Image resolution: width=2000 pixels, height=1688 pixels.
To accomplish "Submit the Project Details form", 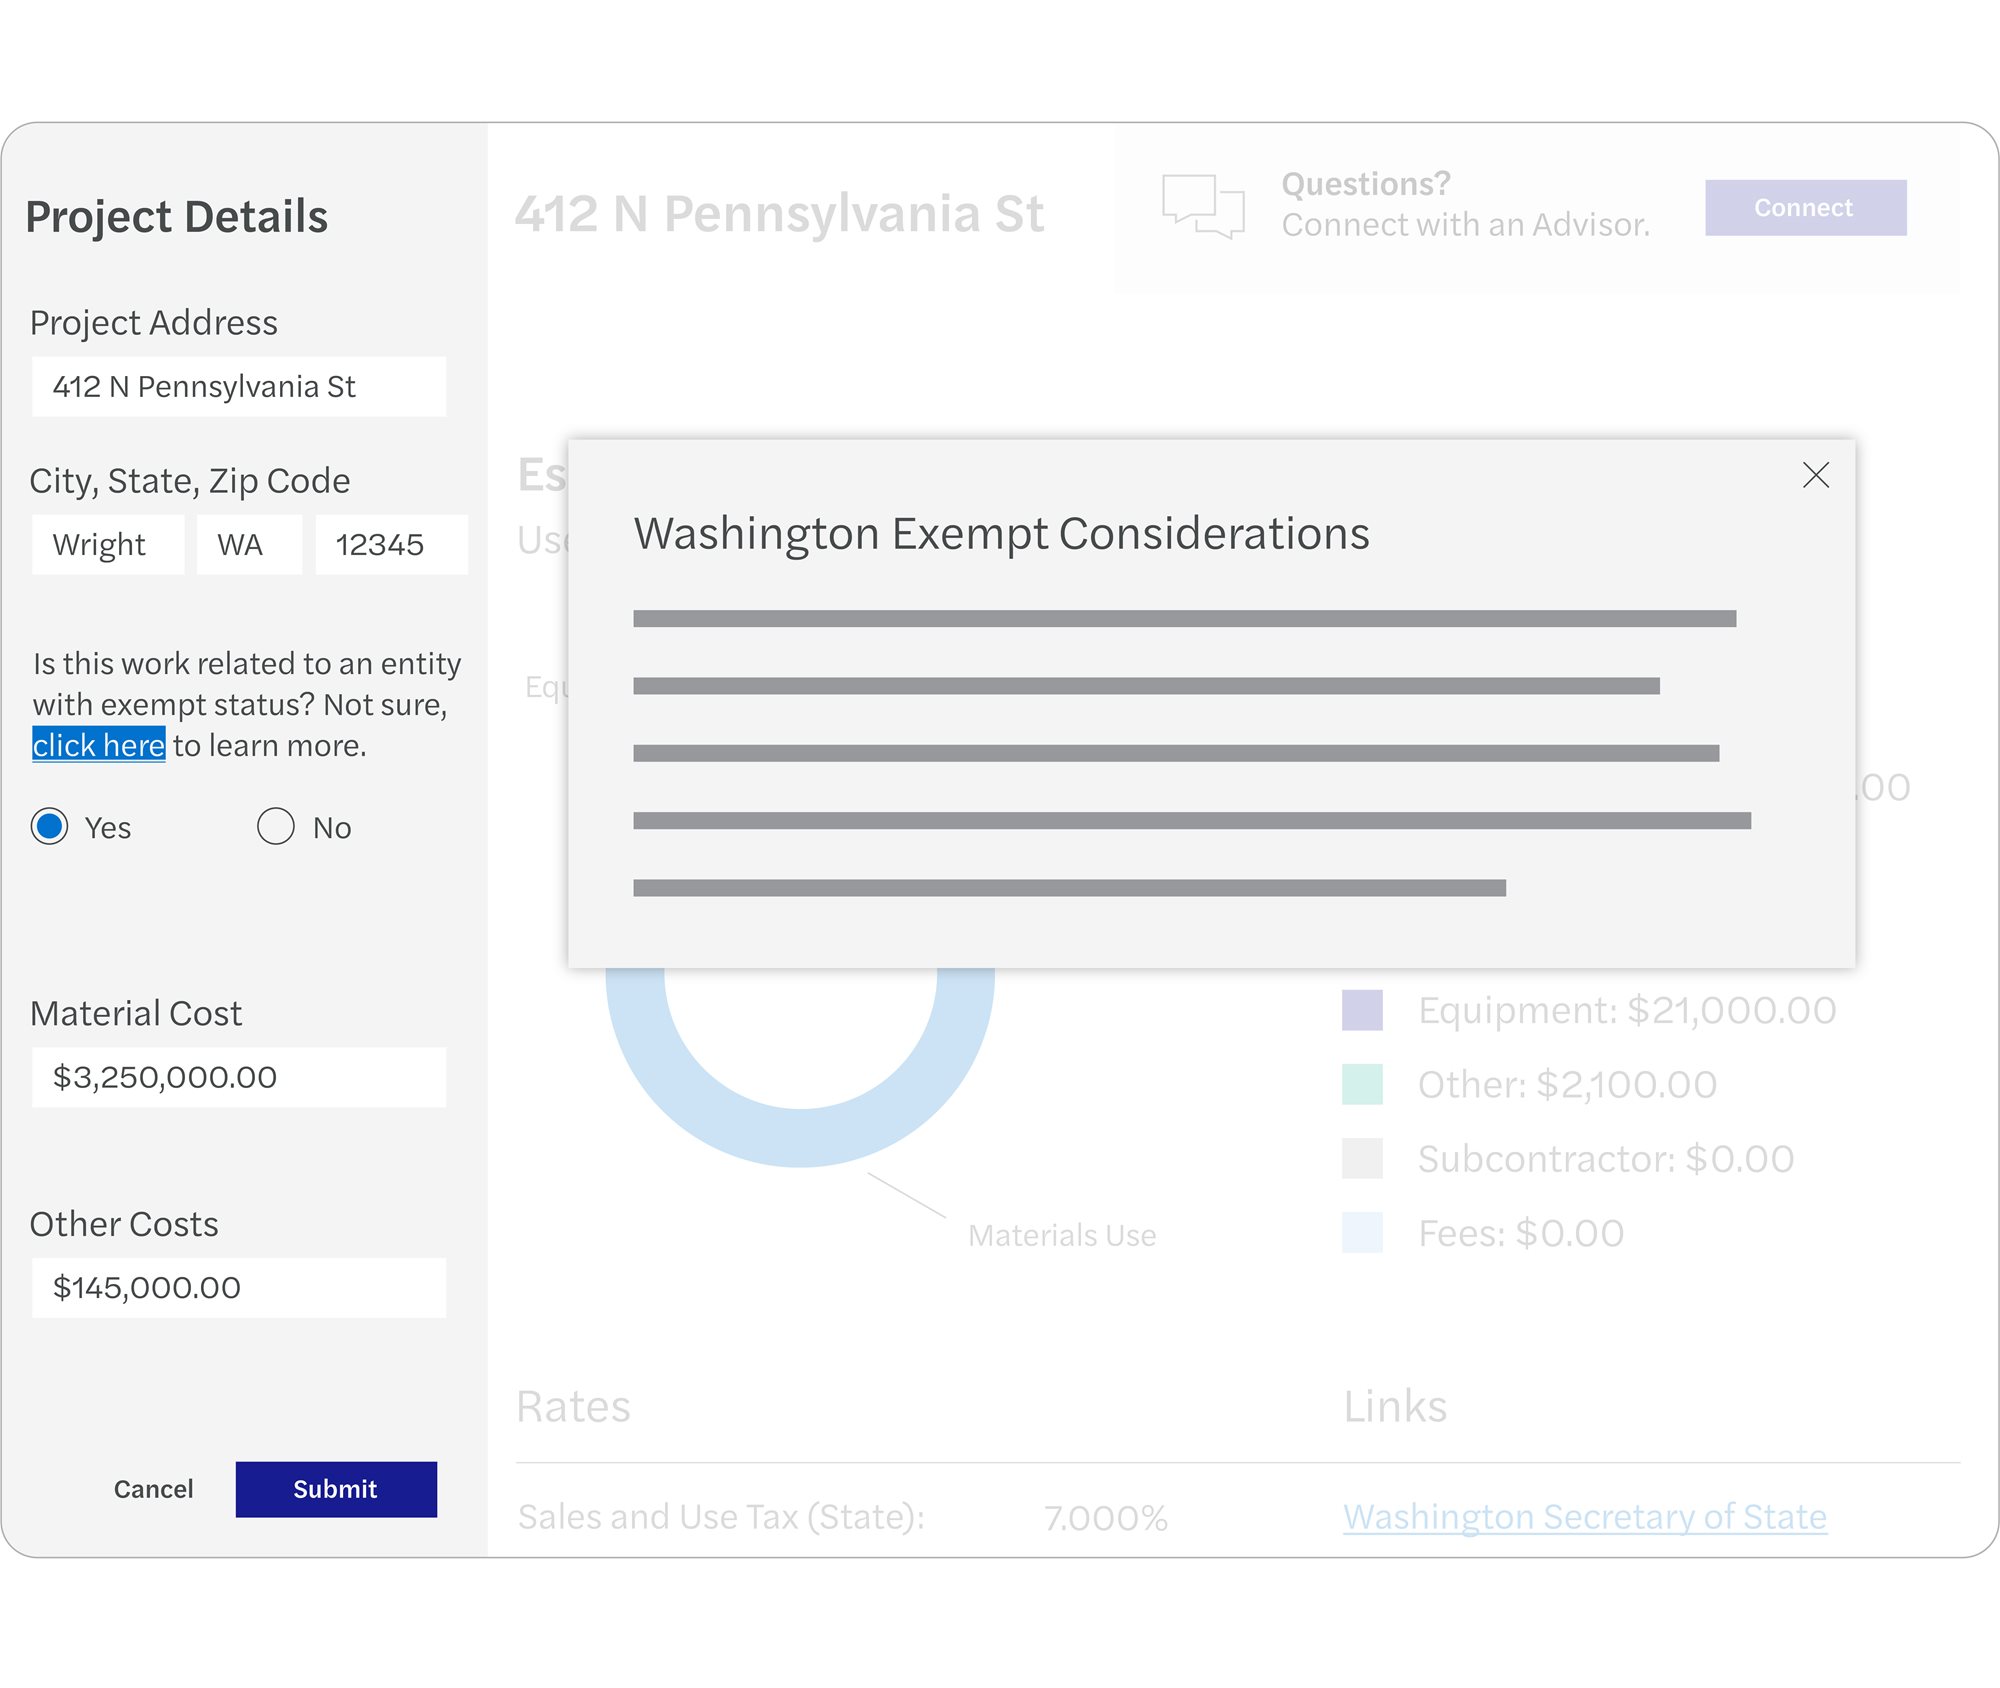I will tap(335, 1489).
